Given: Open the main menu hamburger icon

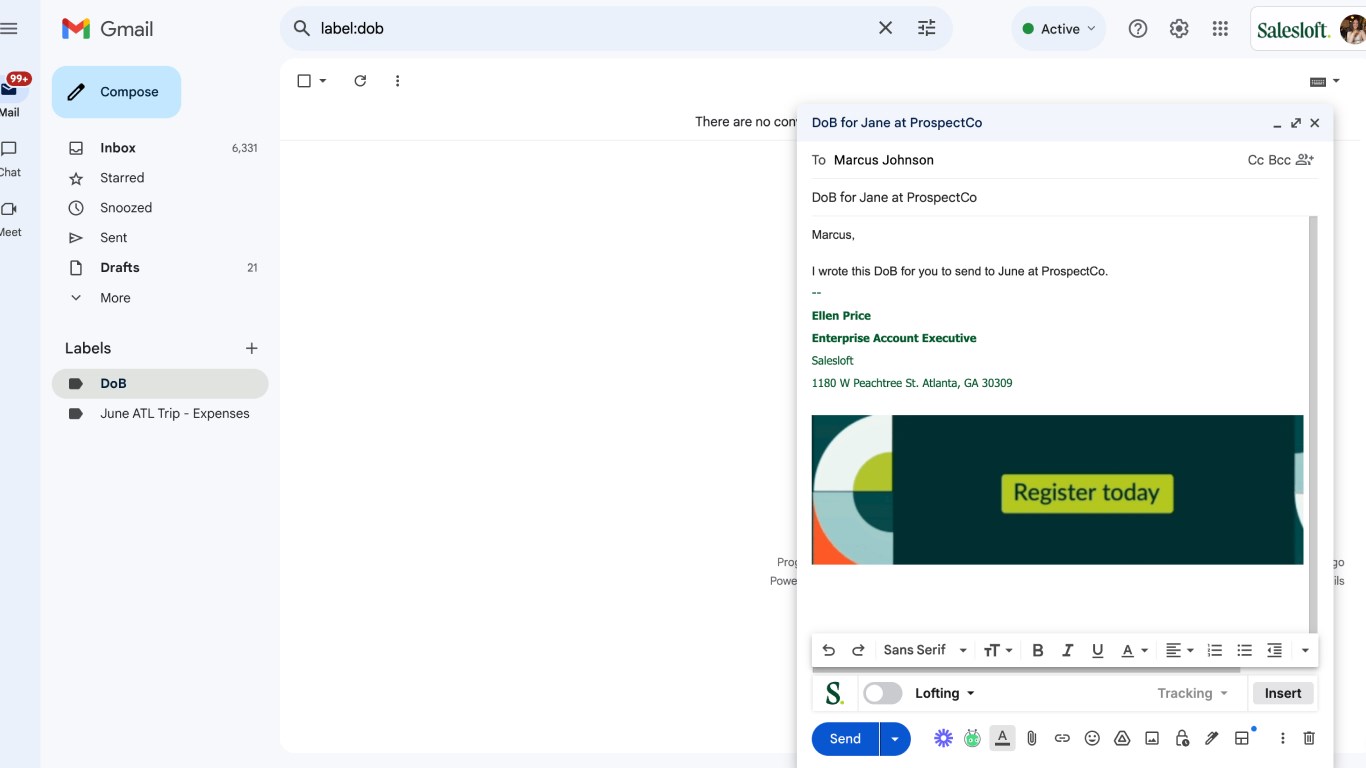Looking at the screenshot, I should click(9, 29).
